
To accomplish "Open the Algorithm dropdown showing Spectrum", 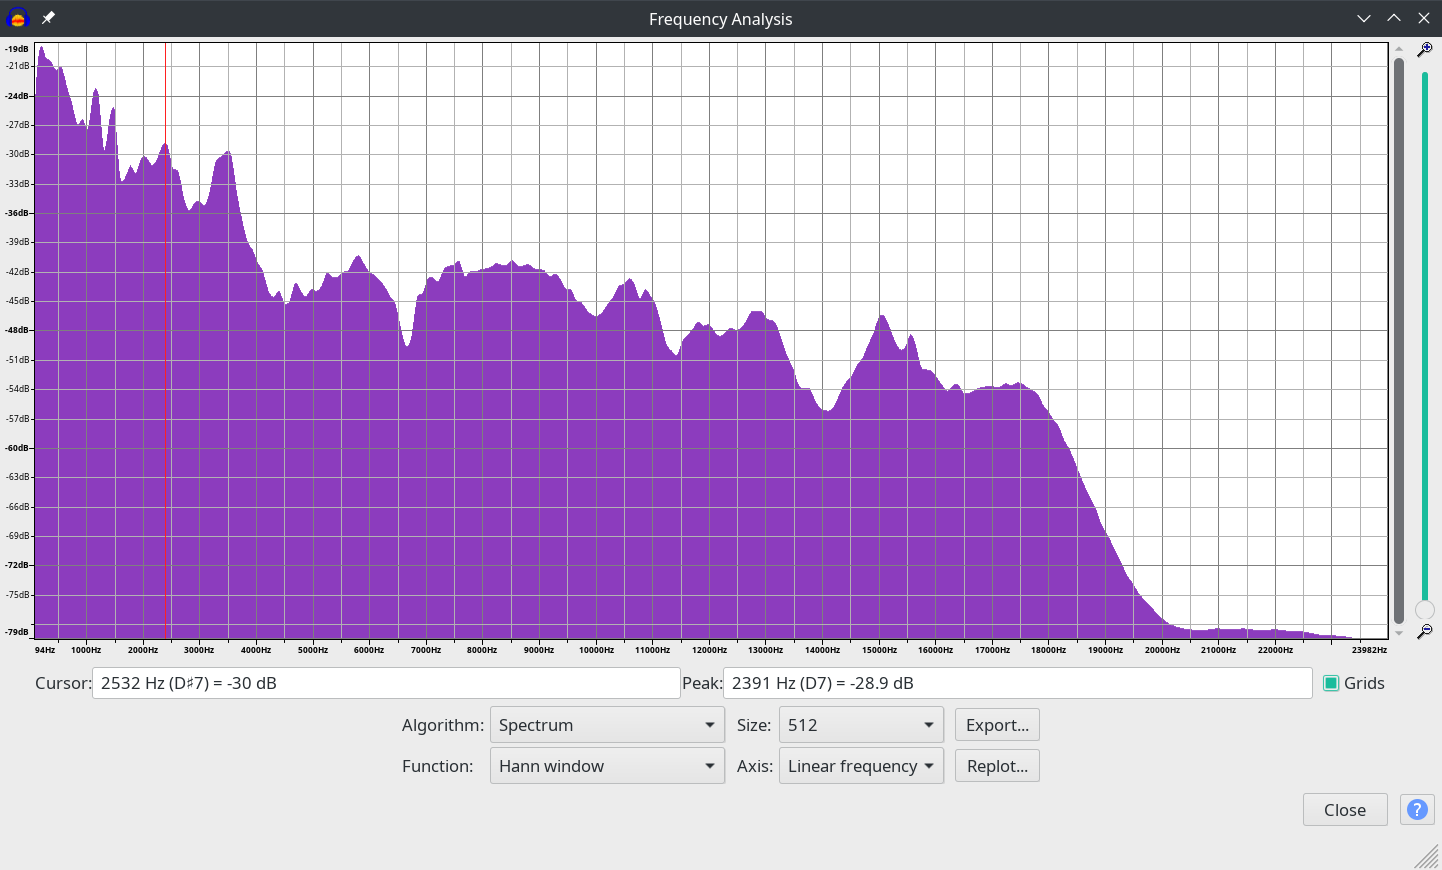I will 607,725.
